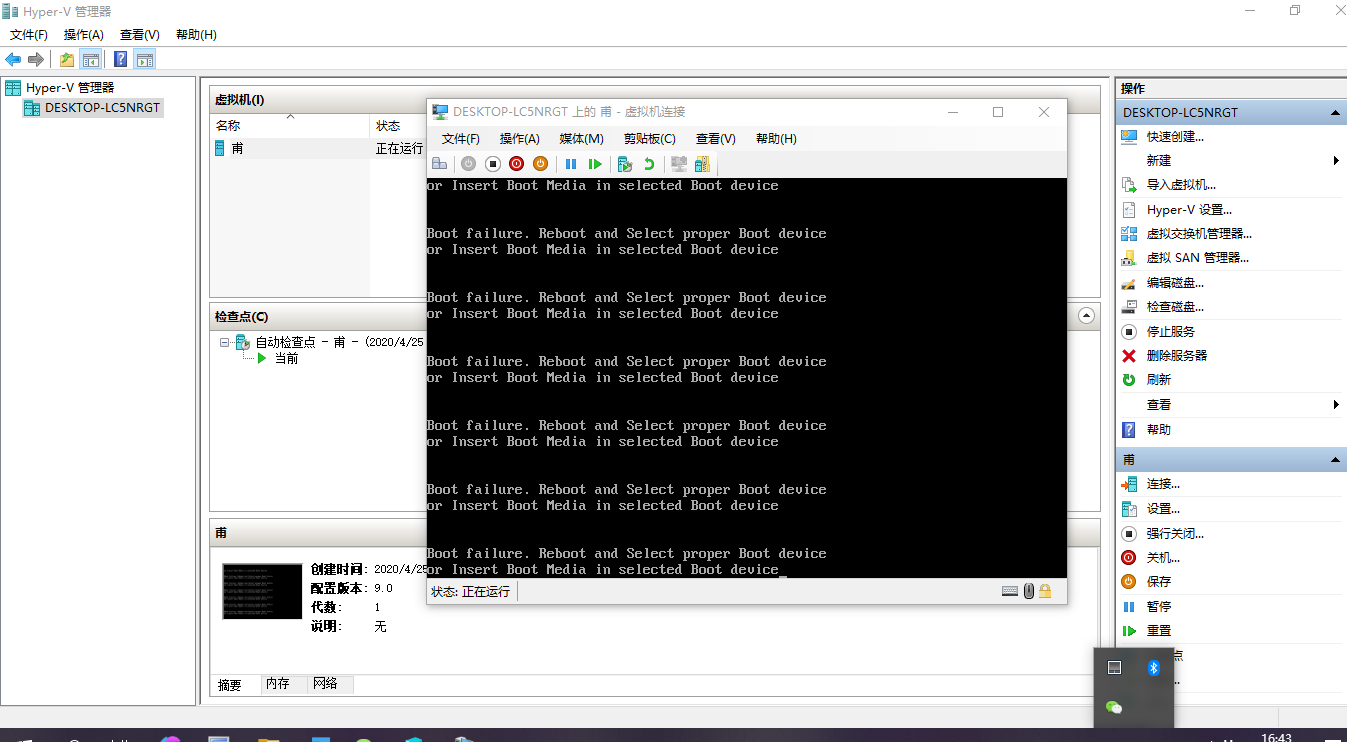Select Hyper-V 管理器 root tree node
The image size is (1347, 742).
click(x=70, y=88)
